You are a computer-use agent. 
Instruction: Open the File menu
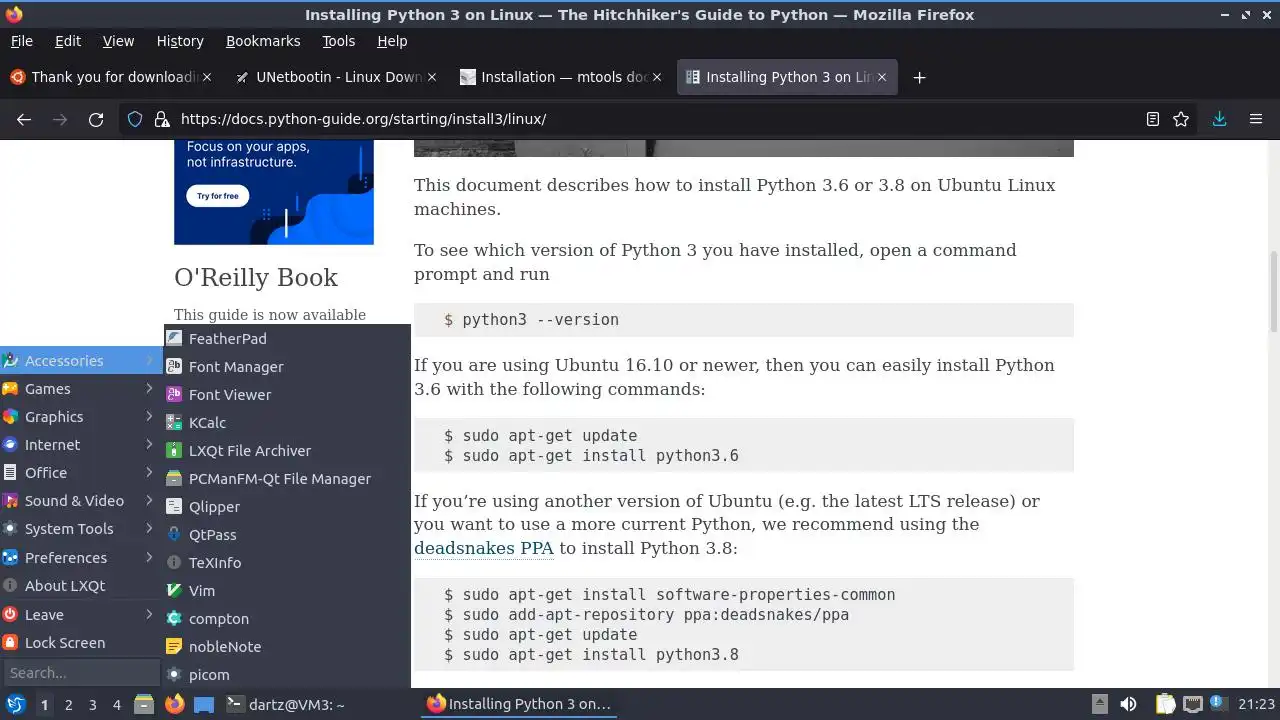(x=21, y=41)
